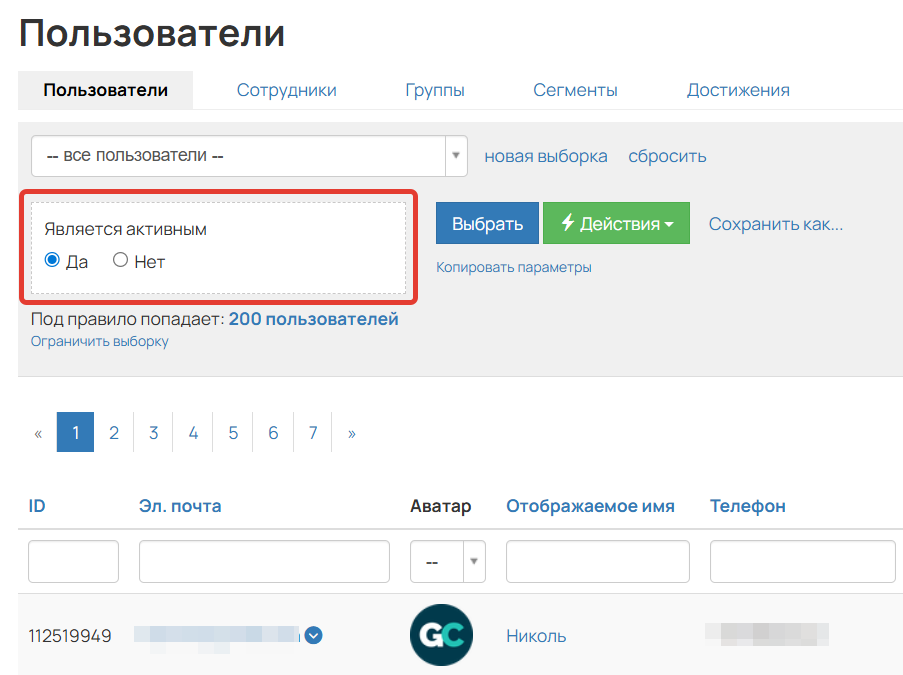The height and width of the screenshot is (675, 903).
Task: Open сбросить to reset the selection
Action: [667, 156]
